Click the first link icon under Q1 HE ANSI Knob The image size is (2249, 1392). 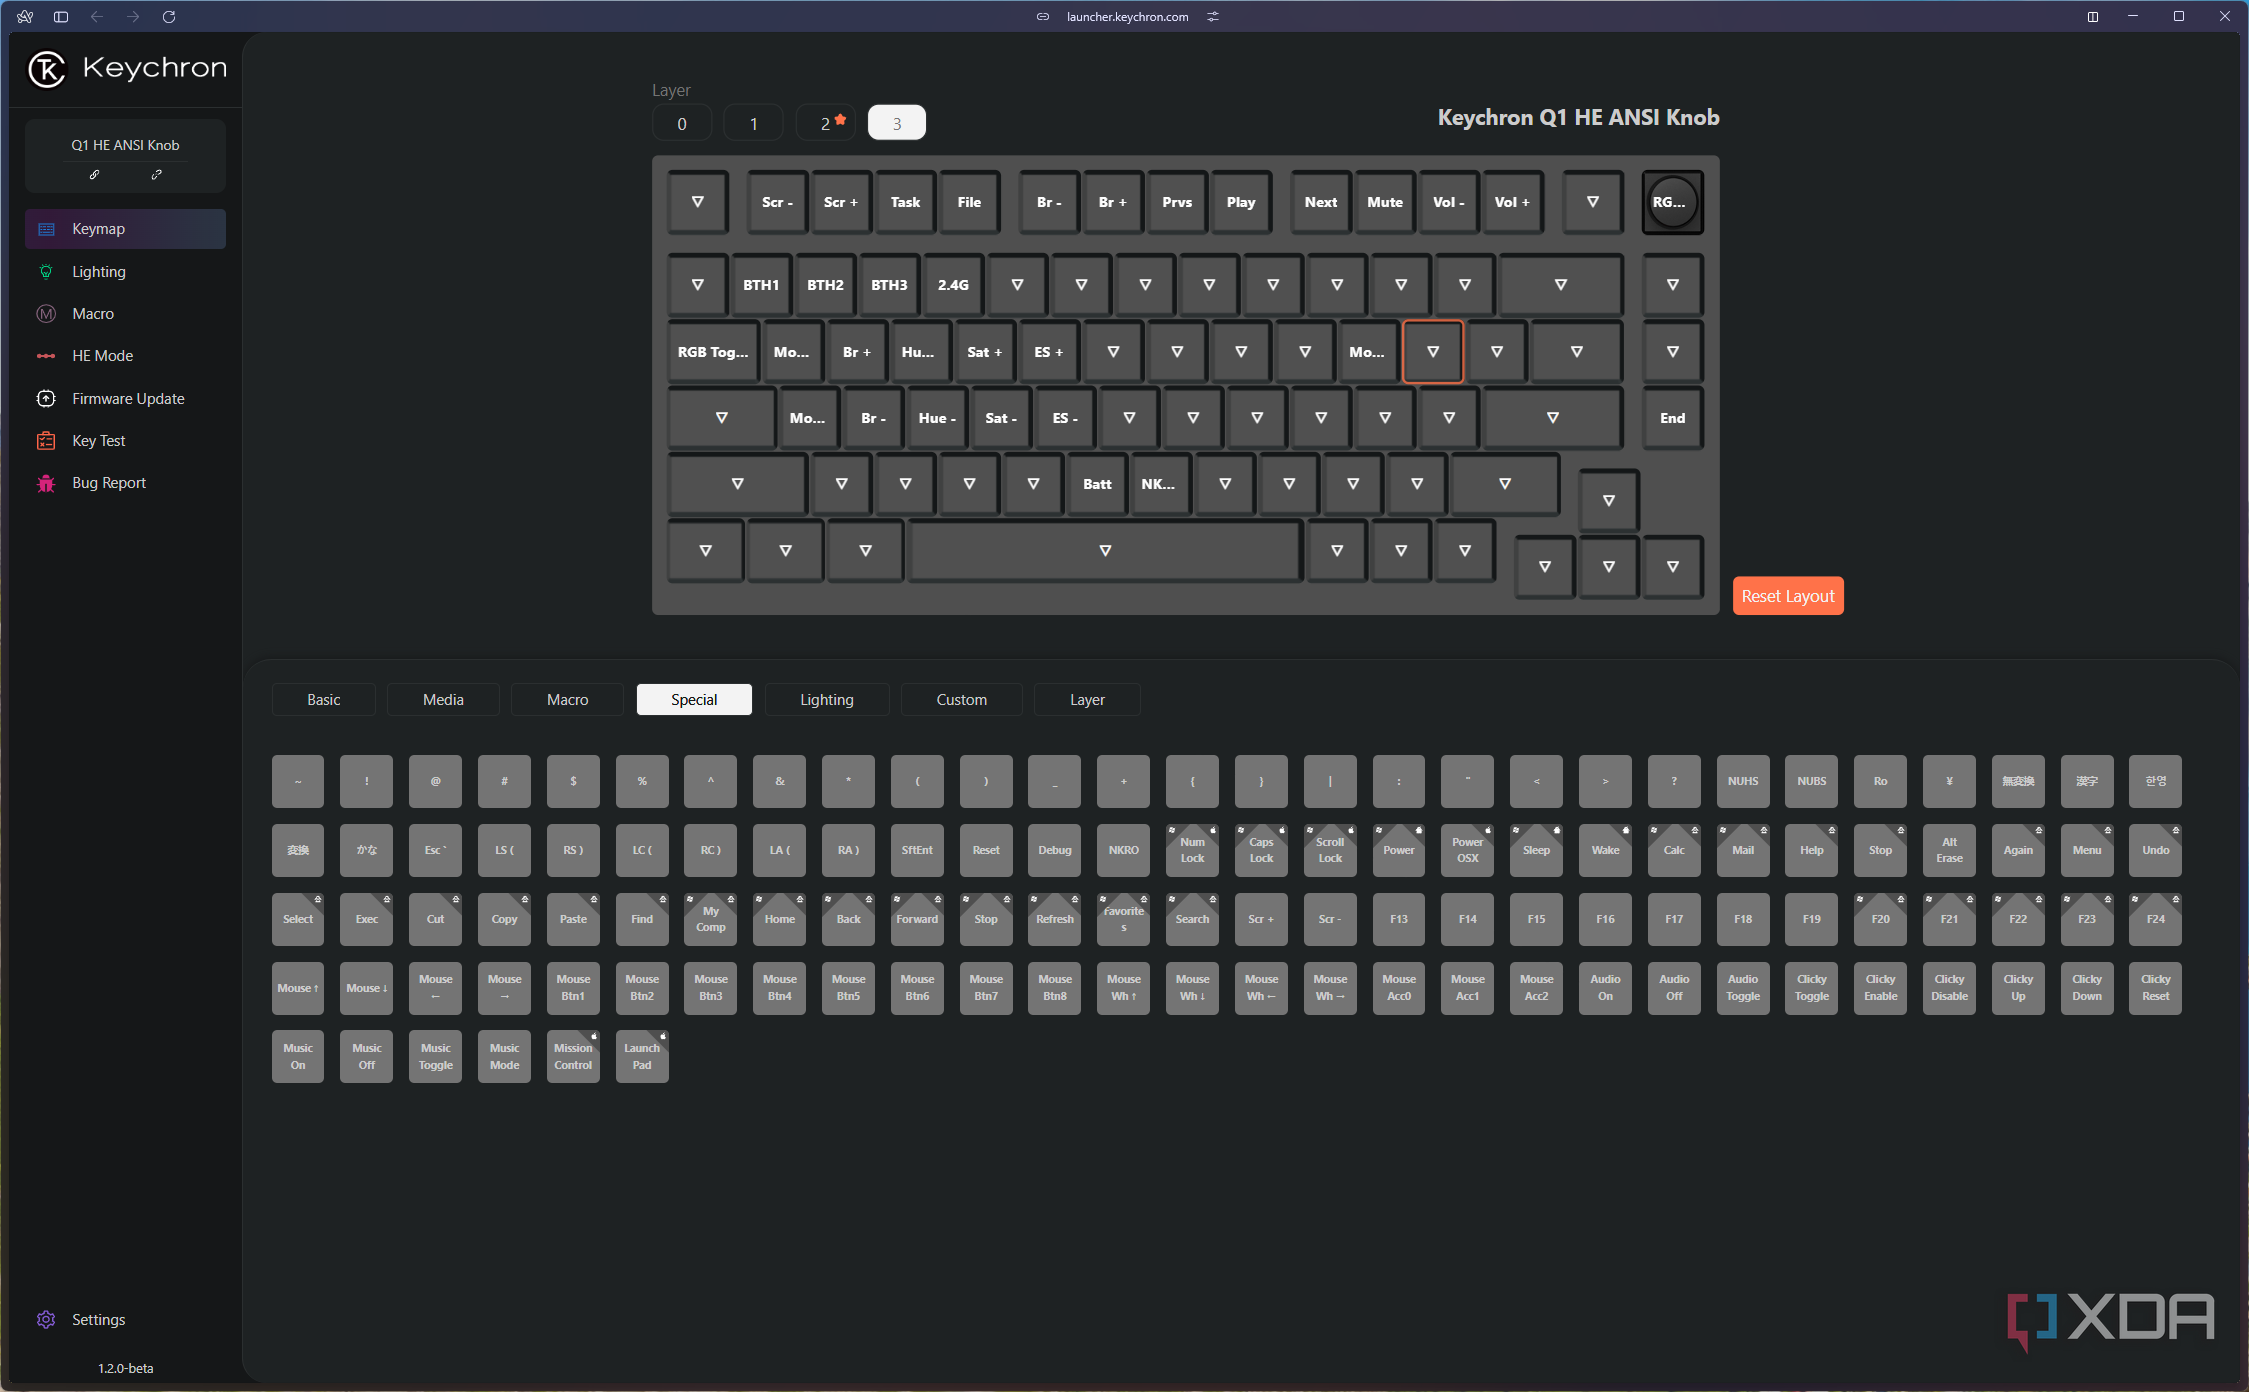point(94,174)
